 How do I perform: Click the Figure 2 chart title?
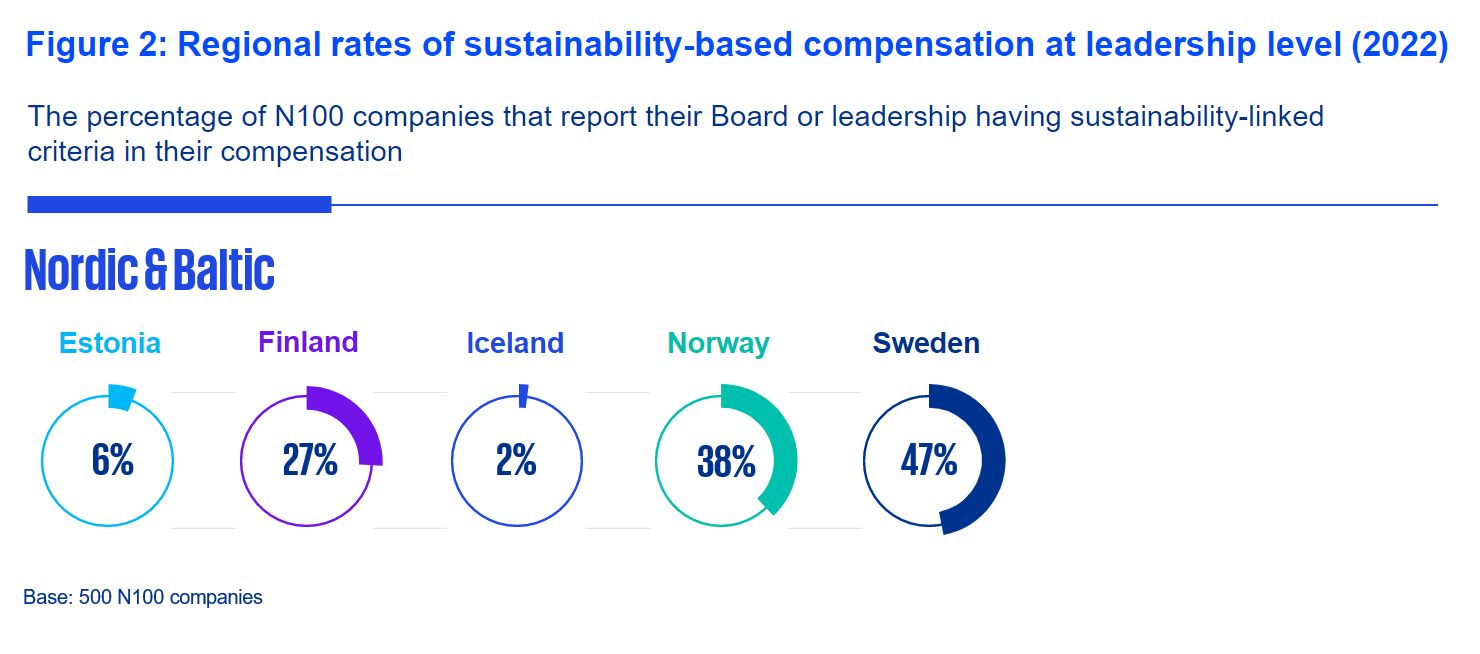click(736, 47)
